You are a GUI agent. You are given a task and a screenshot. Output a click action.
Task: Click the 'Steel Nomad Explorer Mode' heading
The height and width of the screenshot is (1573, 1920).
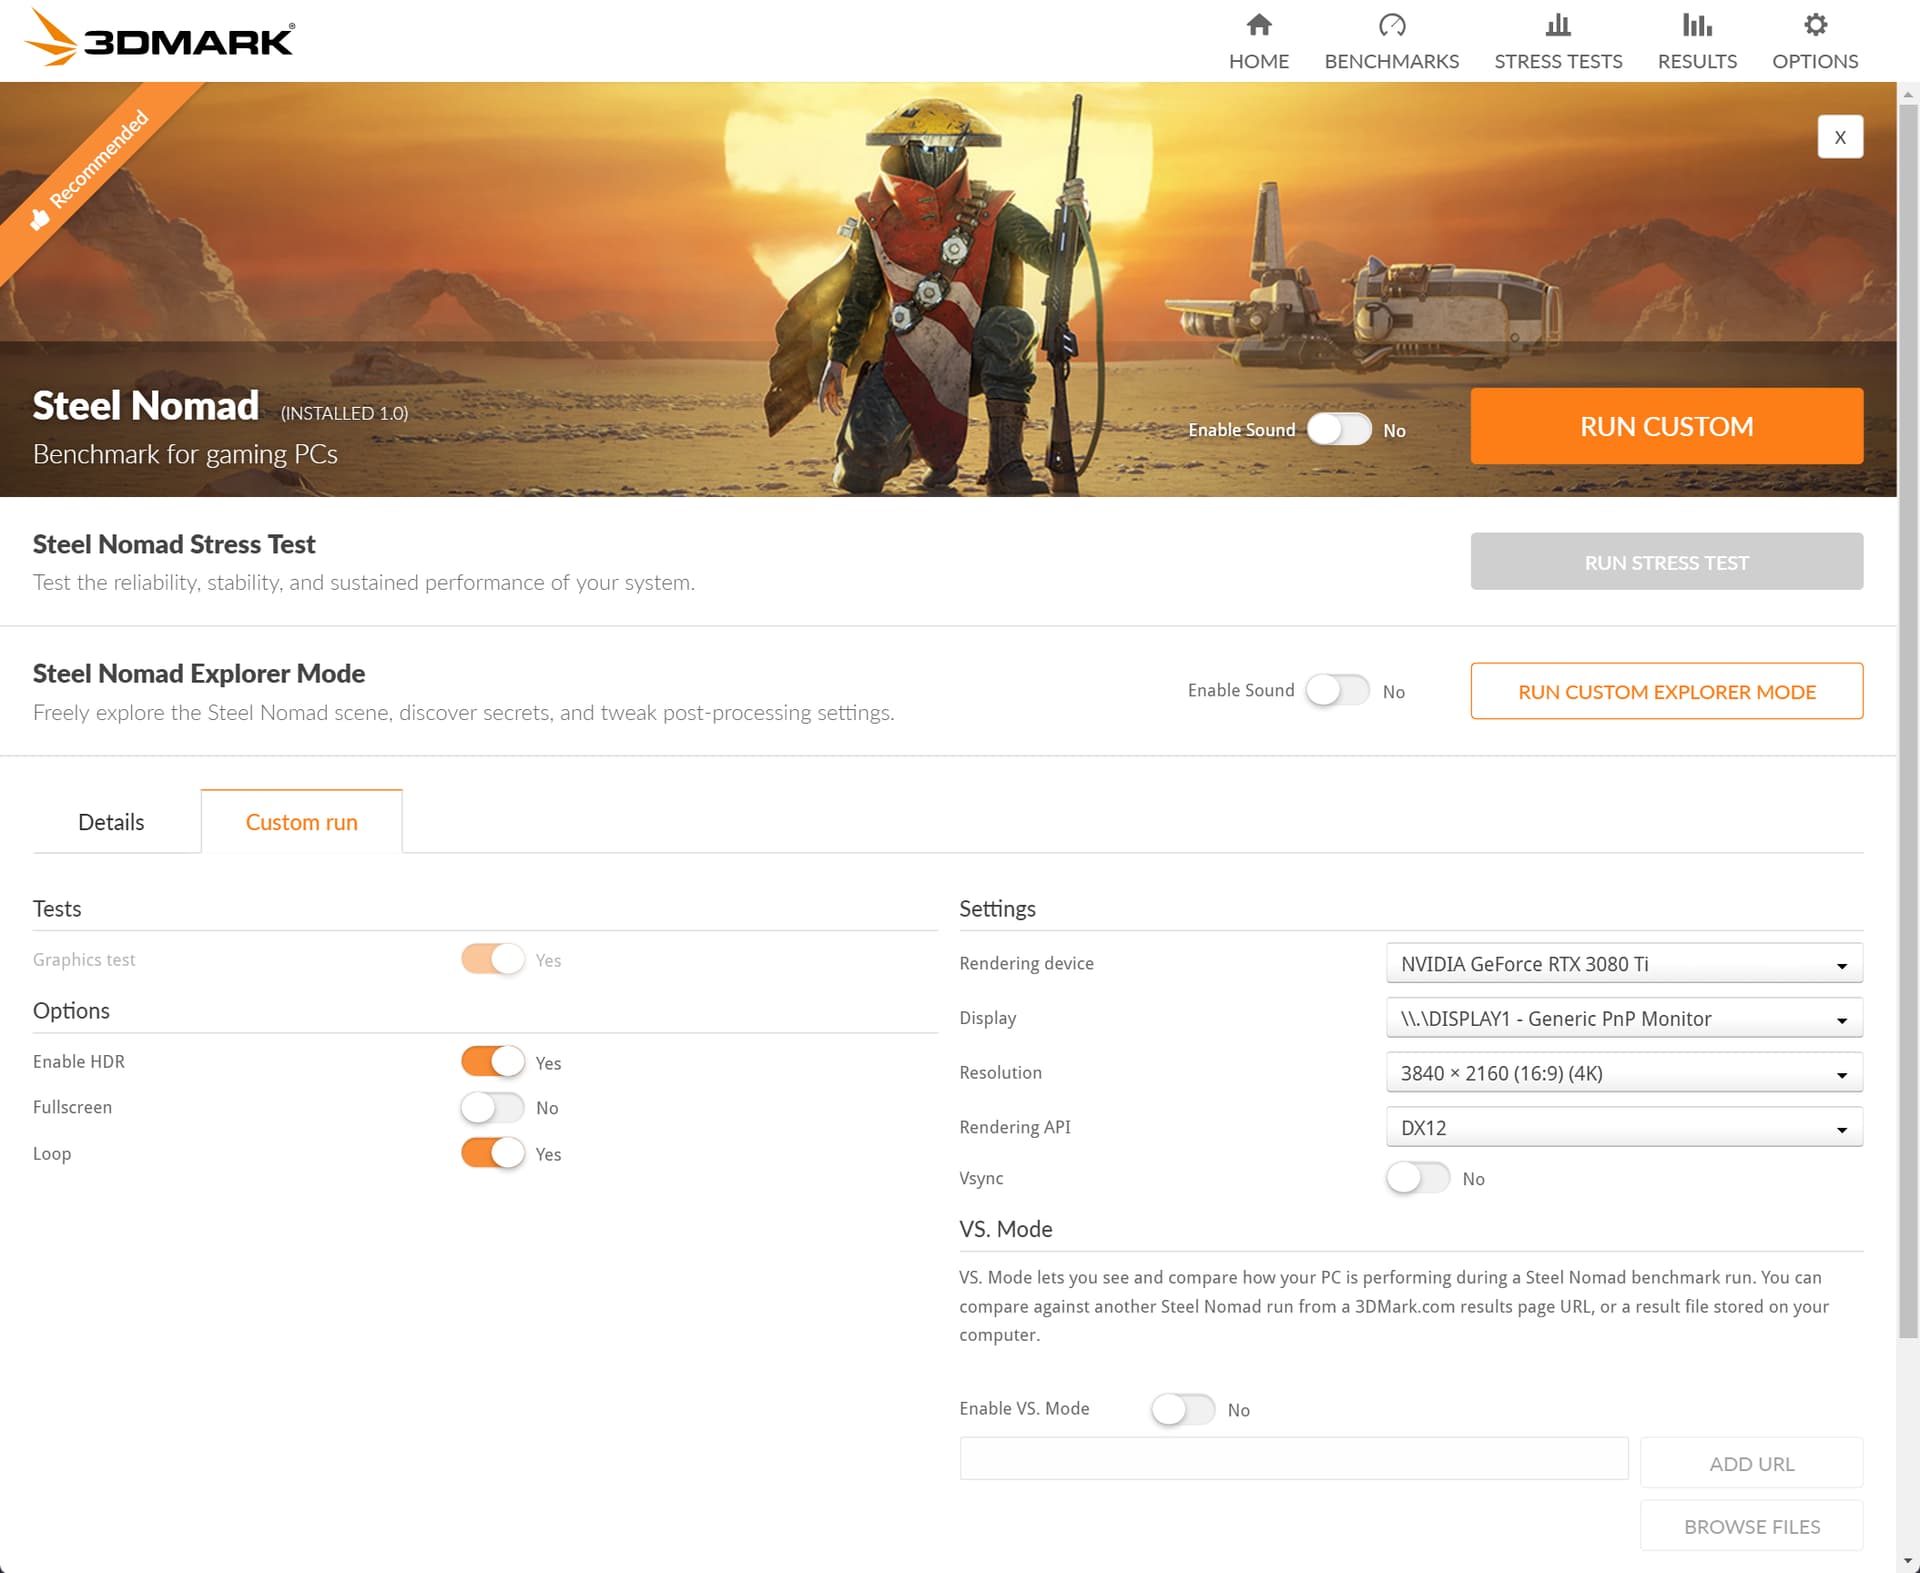(x=199, y=673)
